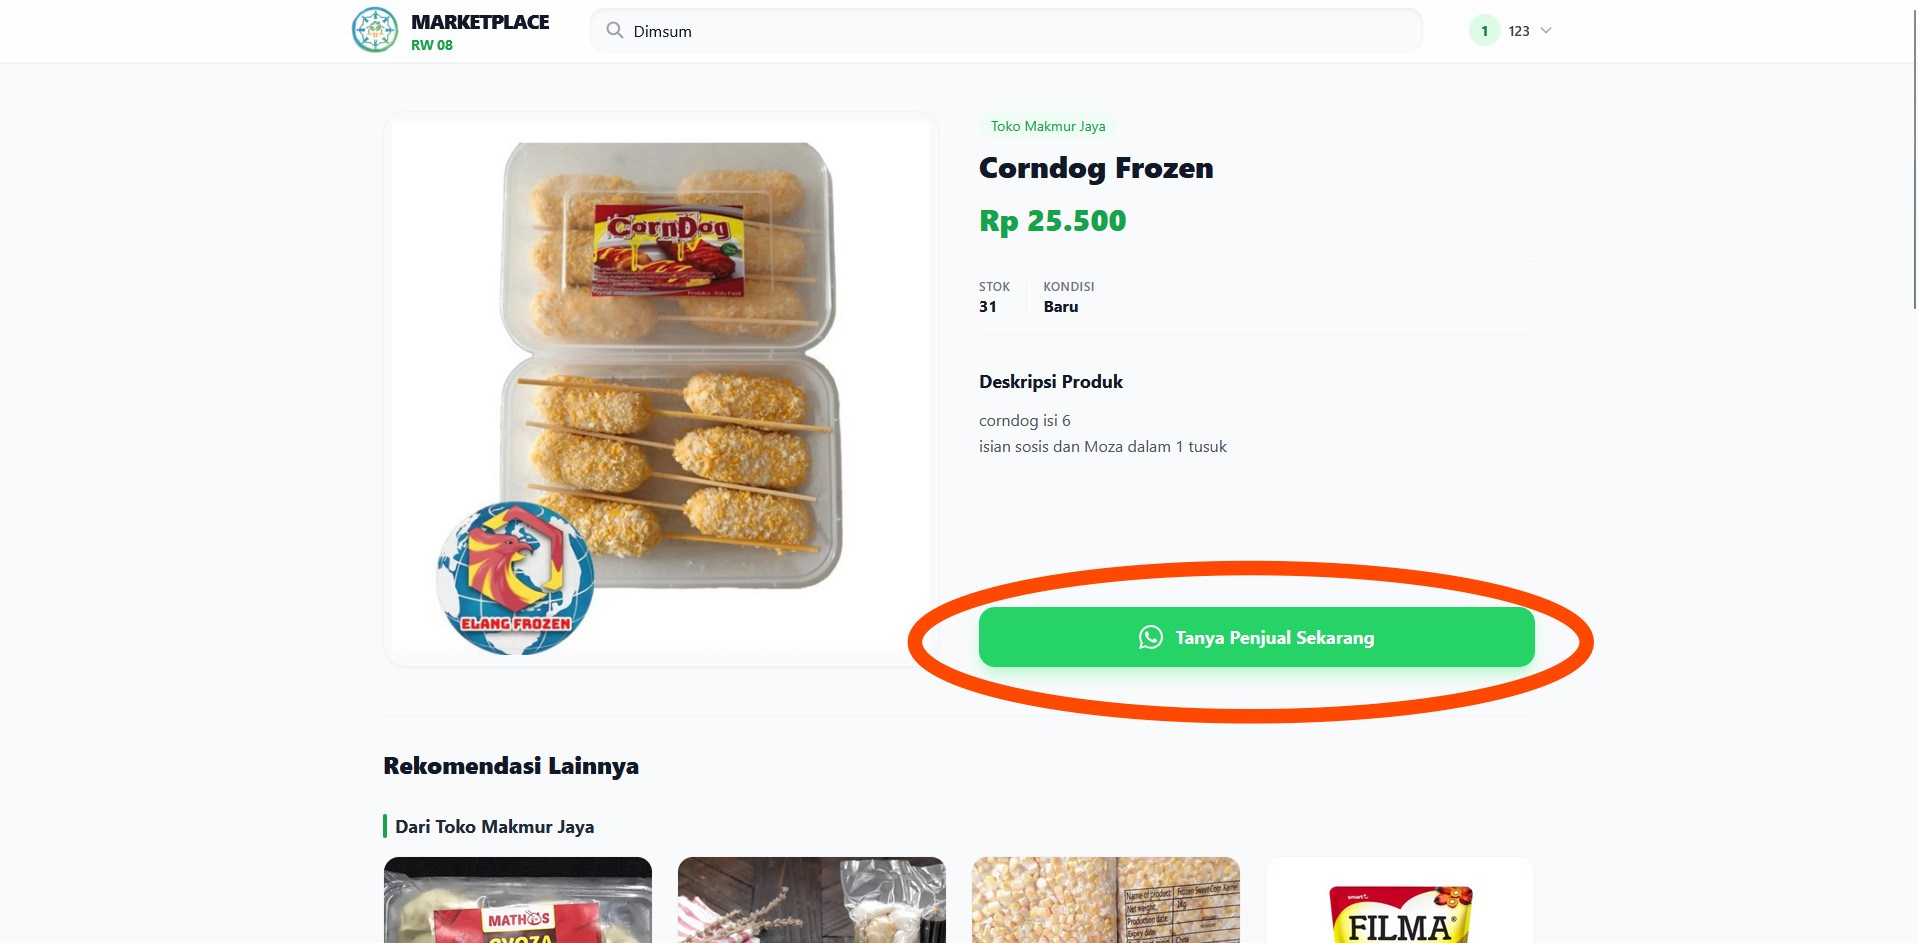The image size is (1918, 943).
Task: Focus the search field containing "Dimsum"
Action: (1010, 31)
